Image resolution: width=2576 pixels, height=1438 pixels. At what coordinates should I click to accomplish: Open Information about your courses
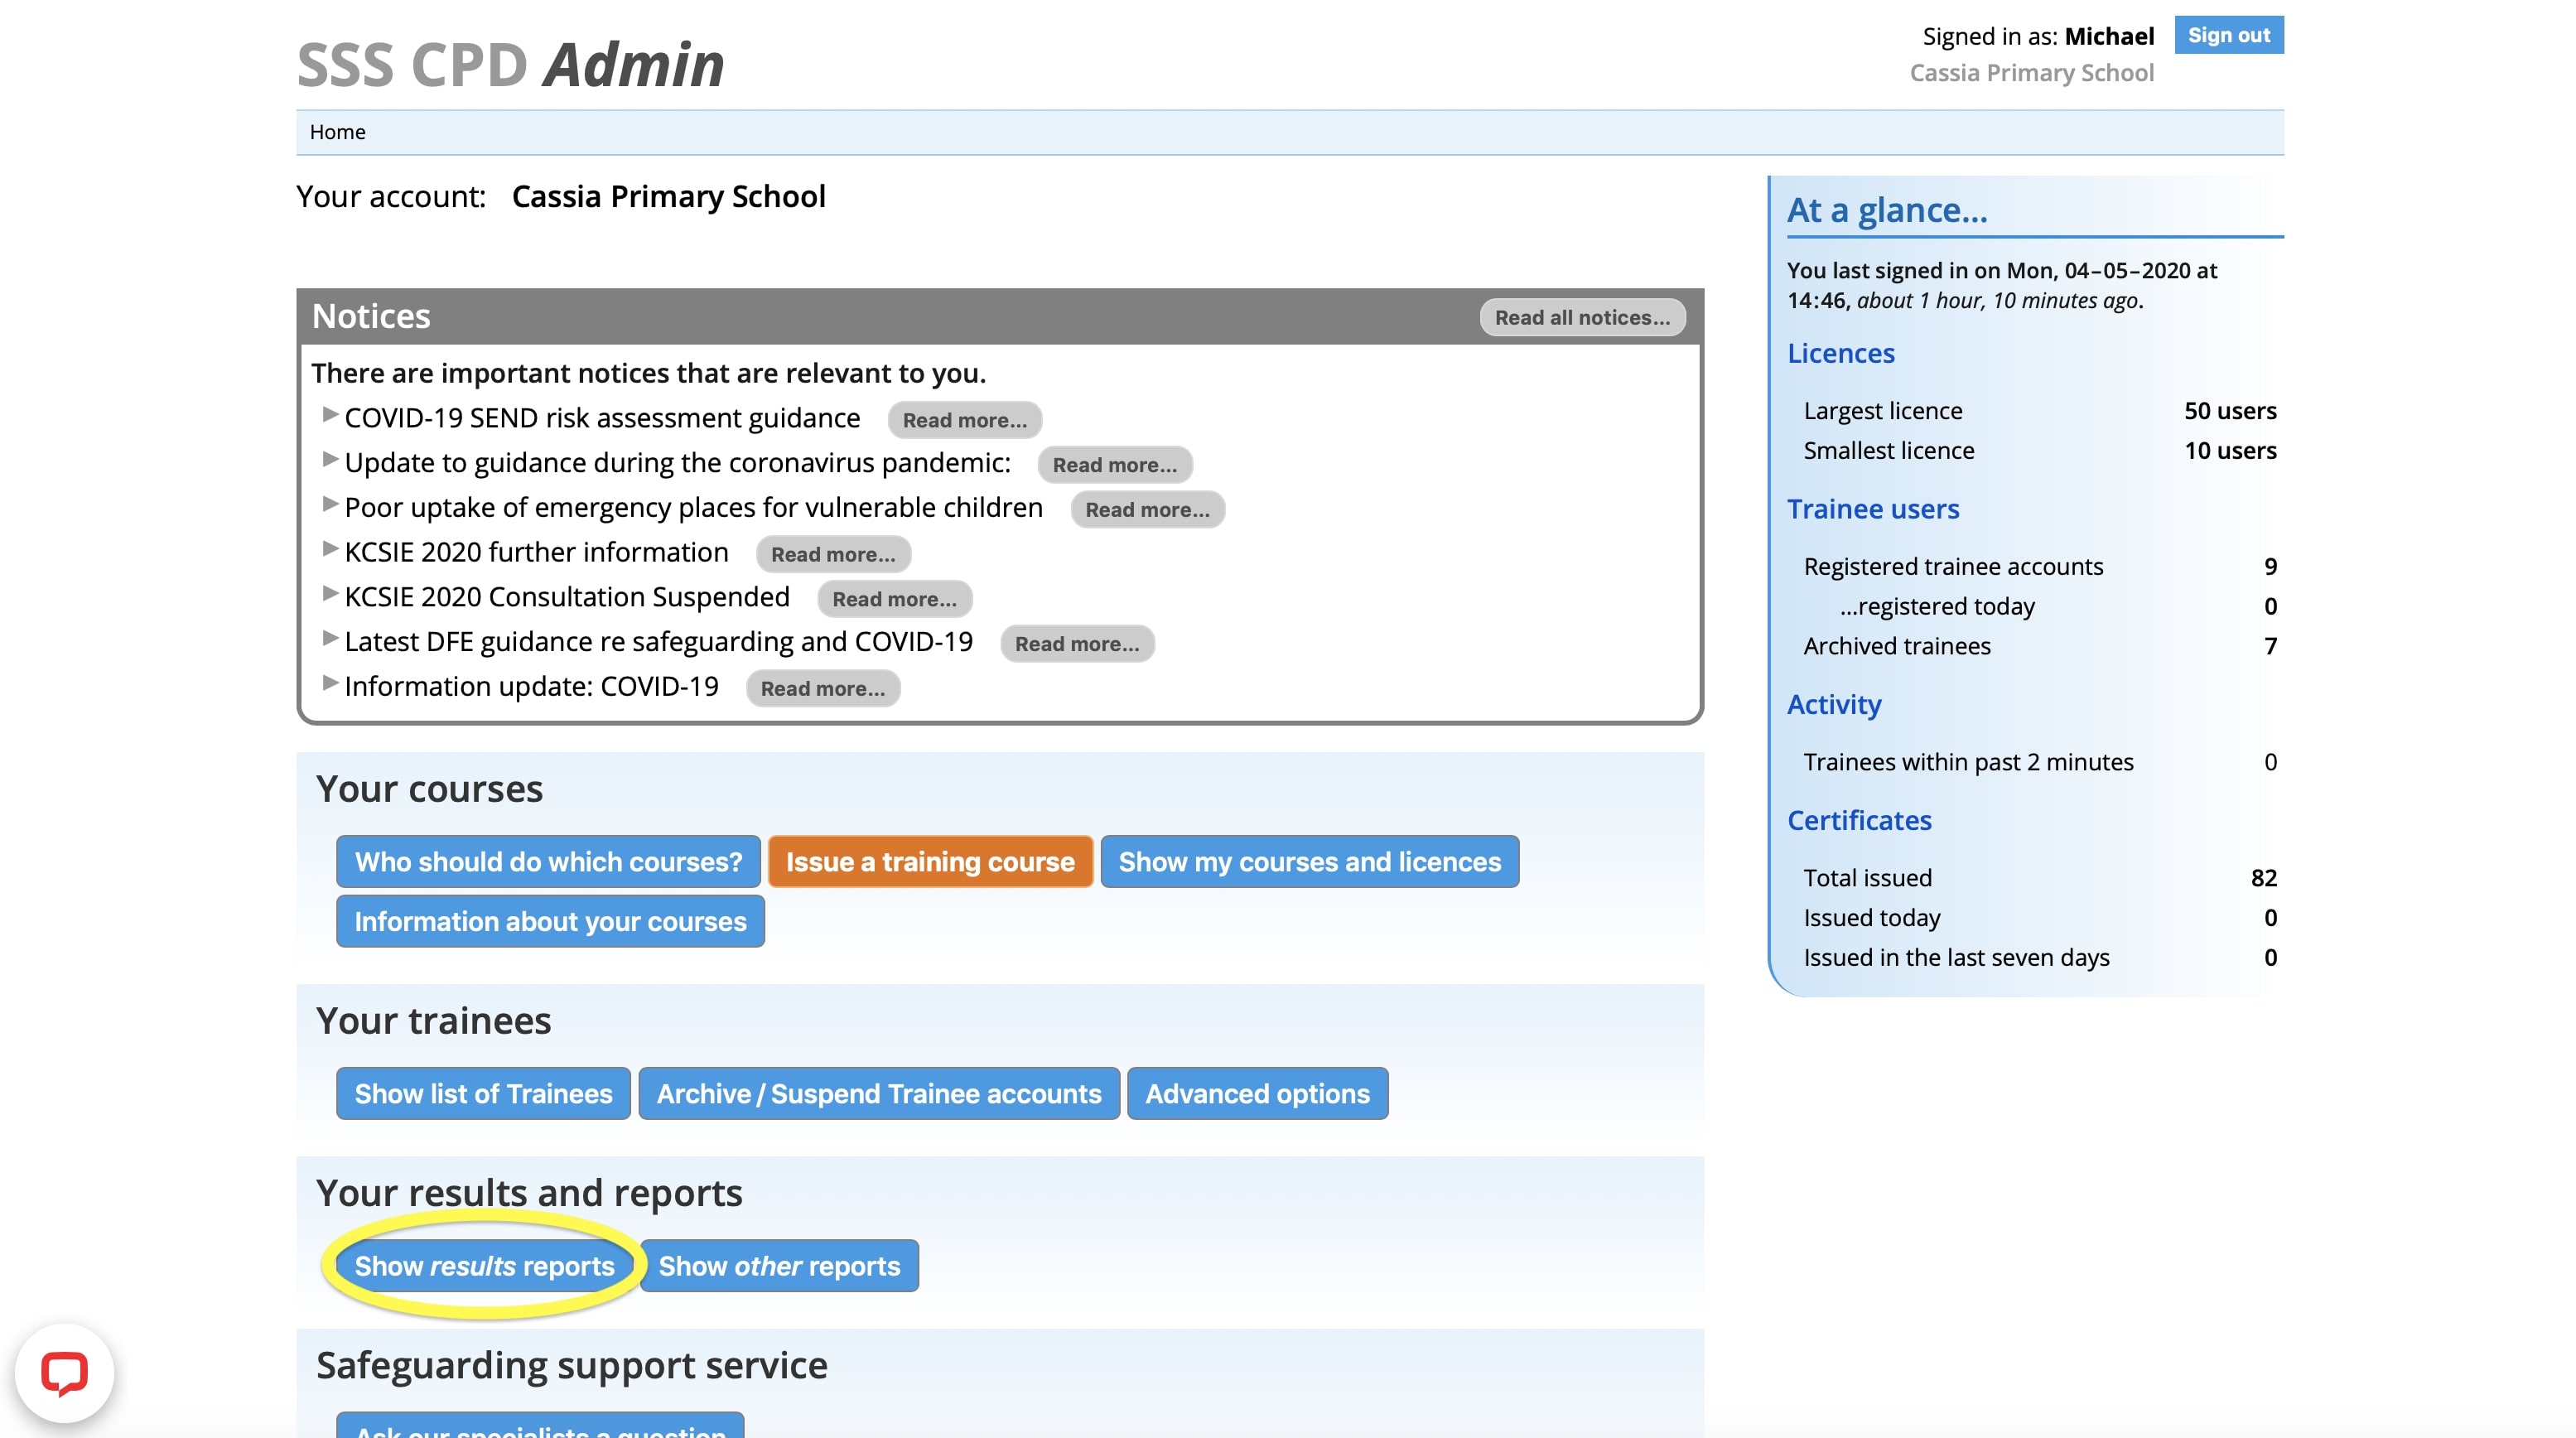point(550,922)
